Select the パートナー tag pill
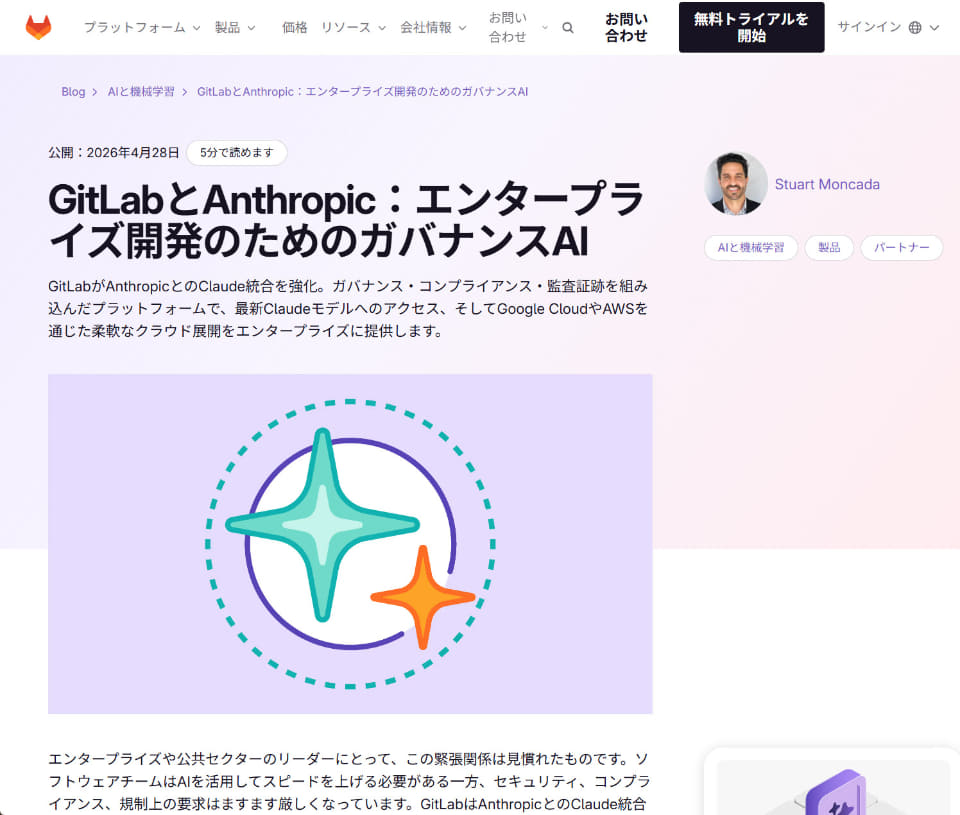 click(901, 247)
